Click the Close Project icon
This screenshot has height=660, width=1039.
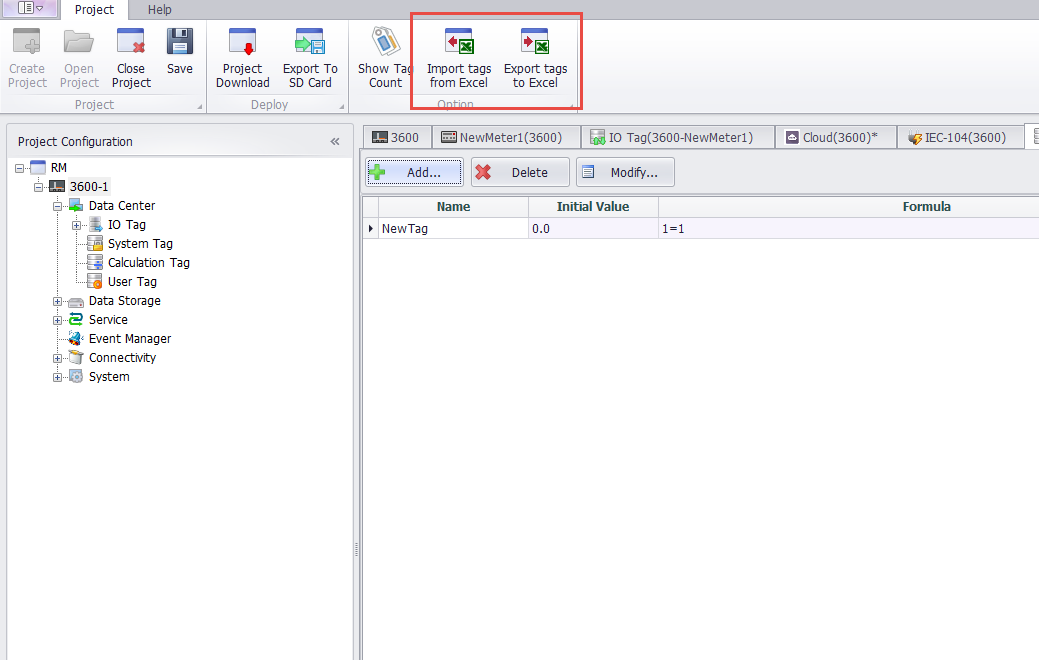131,44
